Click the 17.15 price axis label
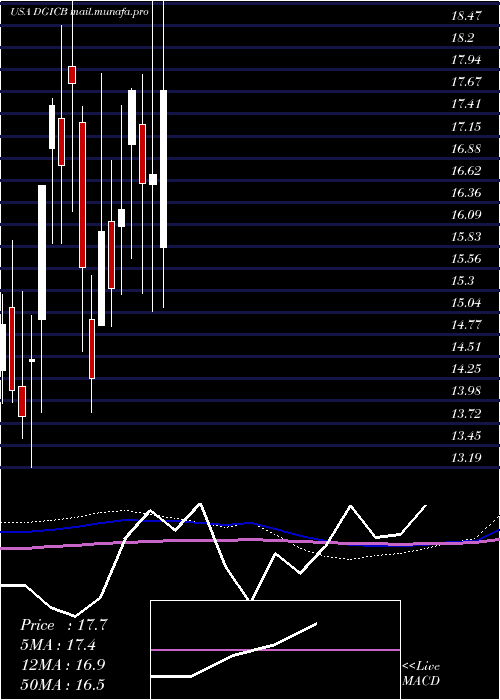 tap(466, 127)
